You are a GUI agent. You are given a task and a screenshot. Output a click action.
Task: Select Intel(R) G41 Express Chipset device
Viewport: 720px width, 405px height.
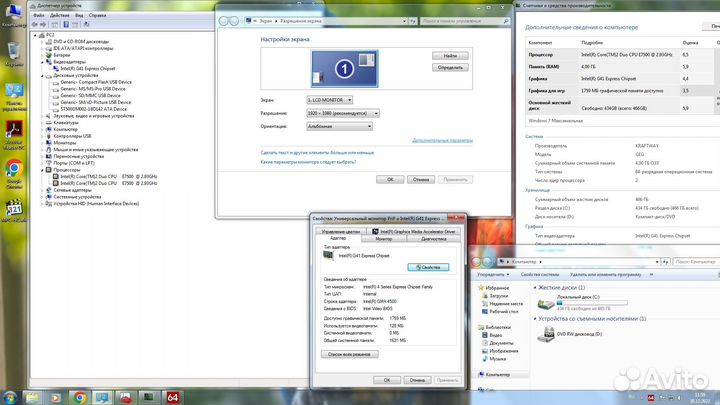tap(87, 69)
